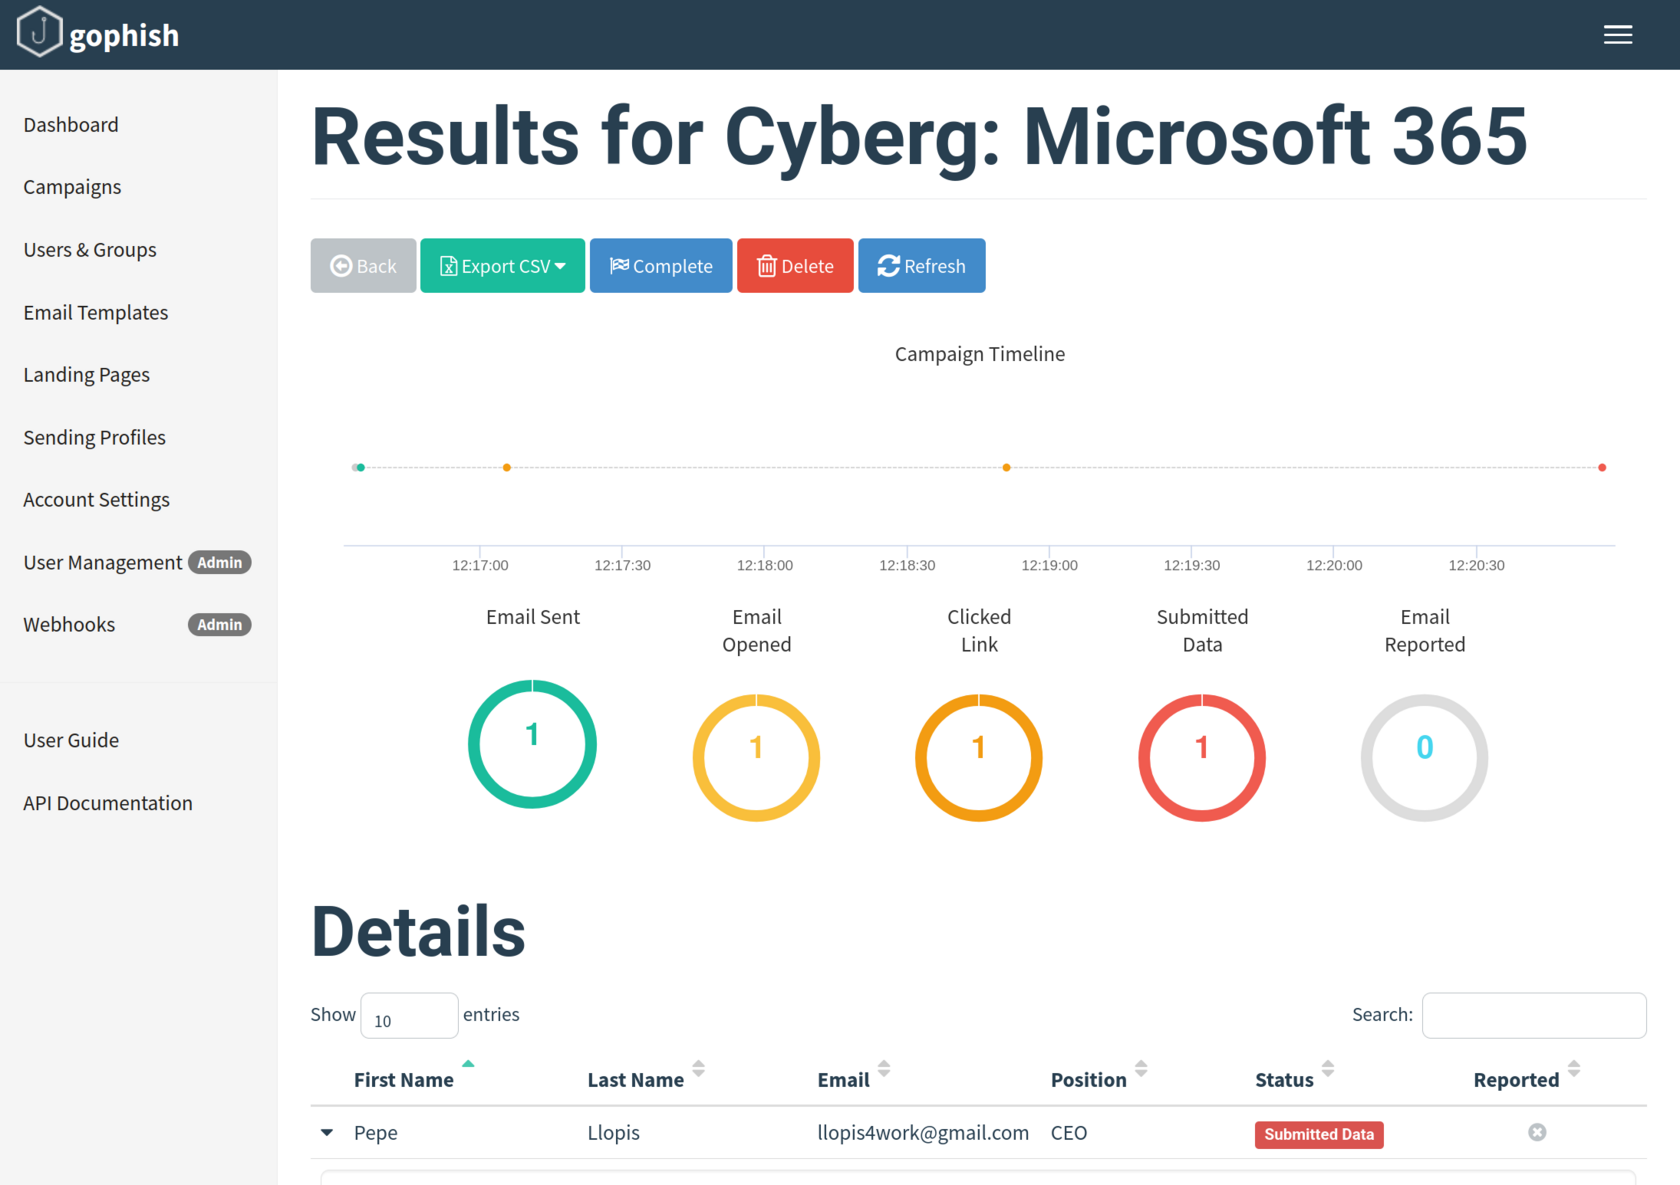
Task: Open the show entries count selector
Action: (x=409, y=1016)
